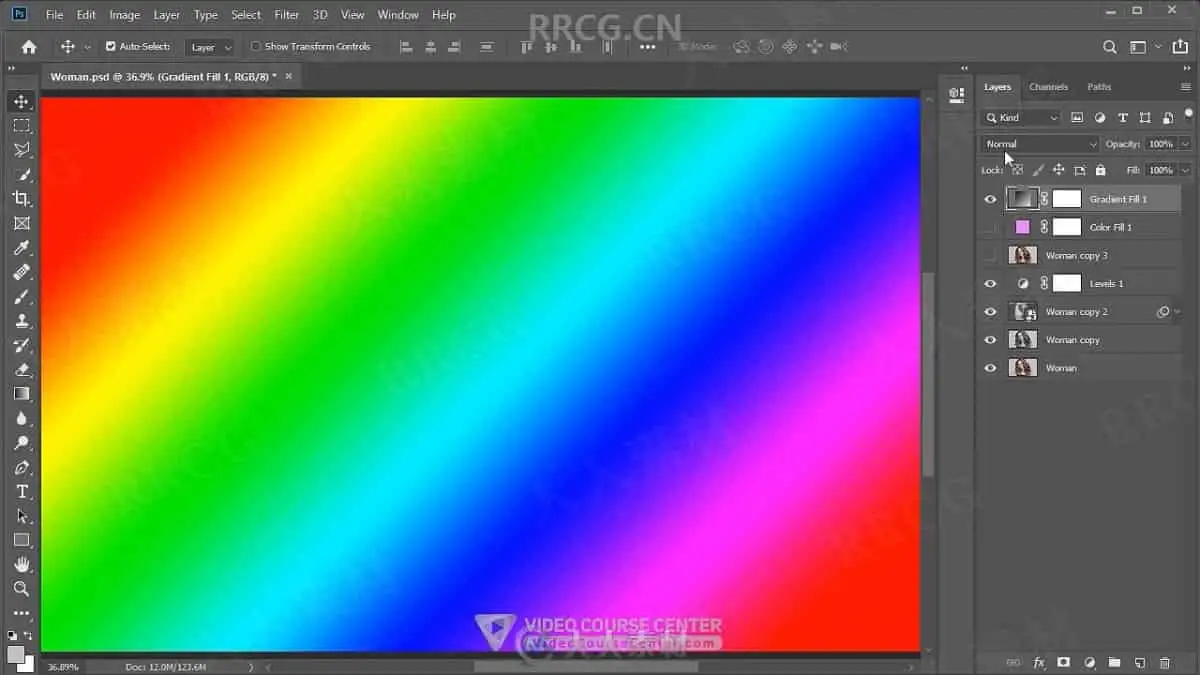This screenshot has width=1200, height=675.
Task: Open the Search magnifier in options bar
Action: (x=1110, y=46)
